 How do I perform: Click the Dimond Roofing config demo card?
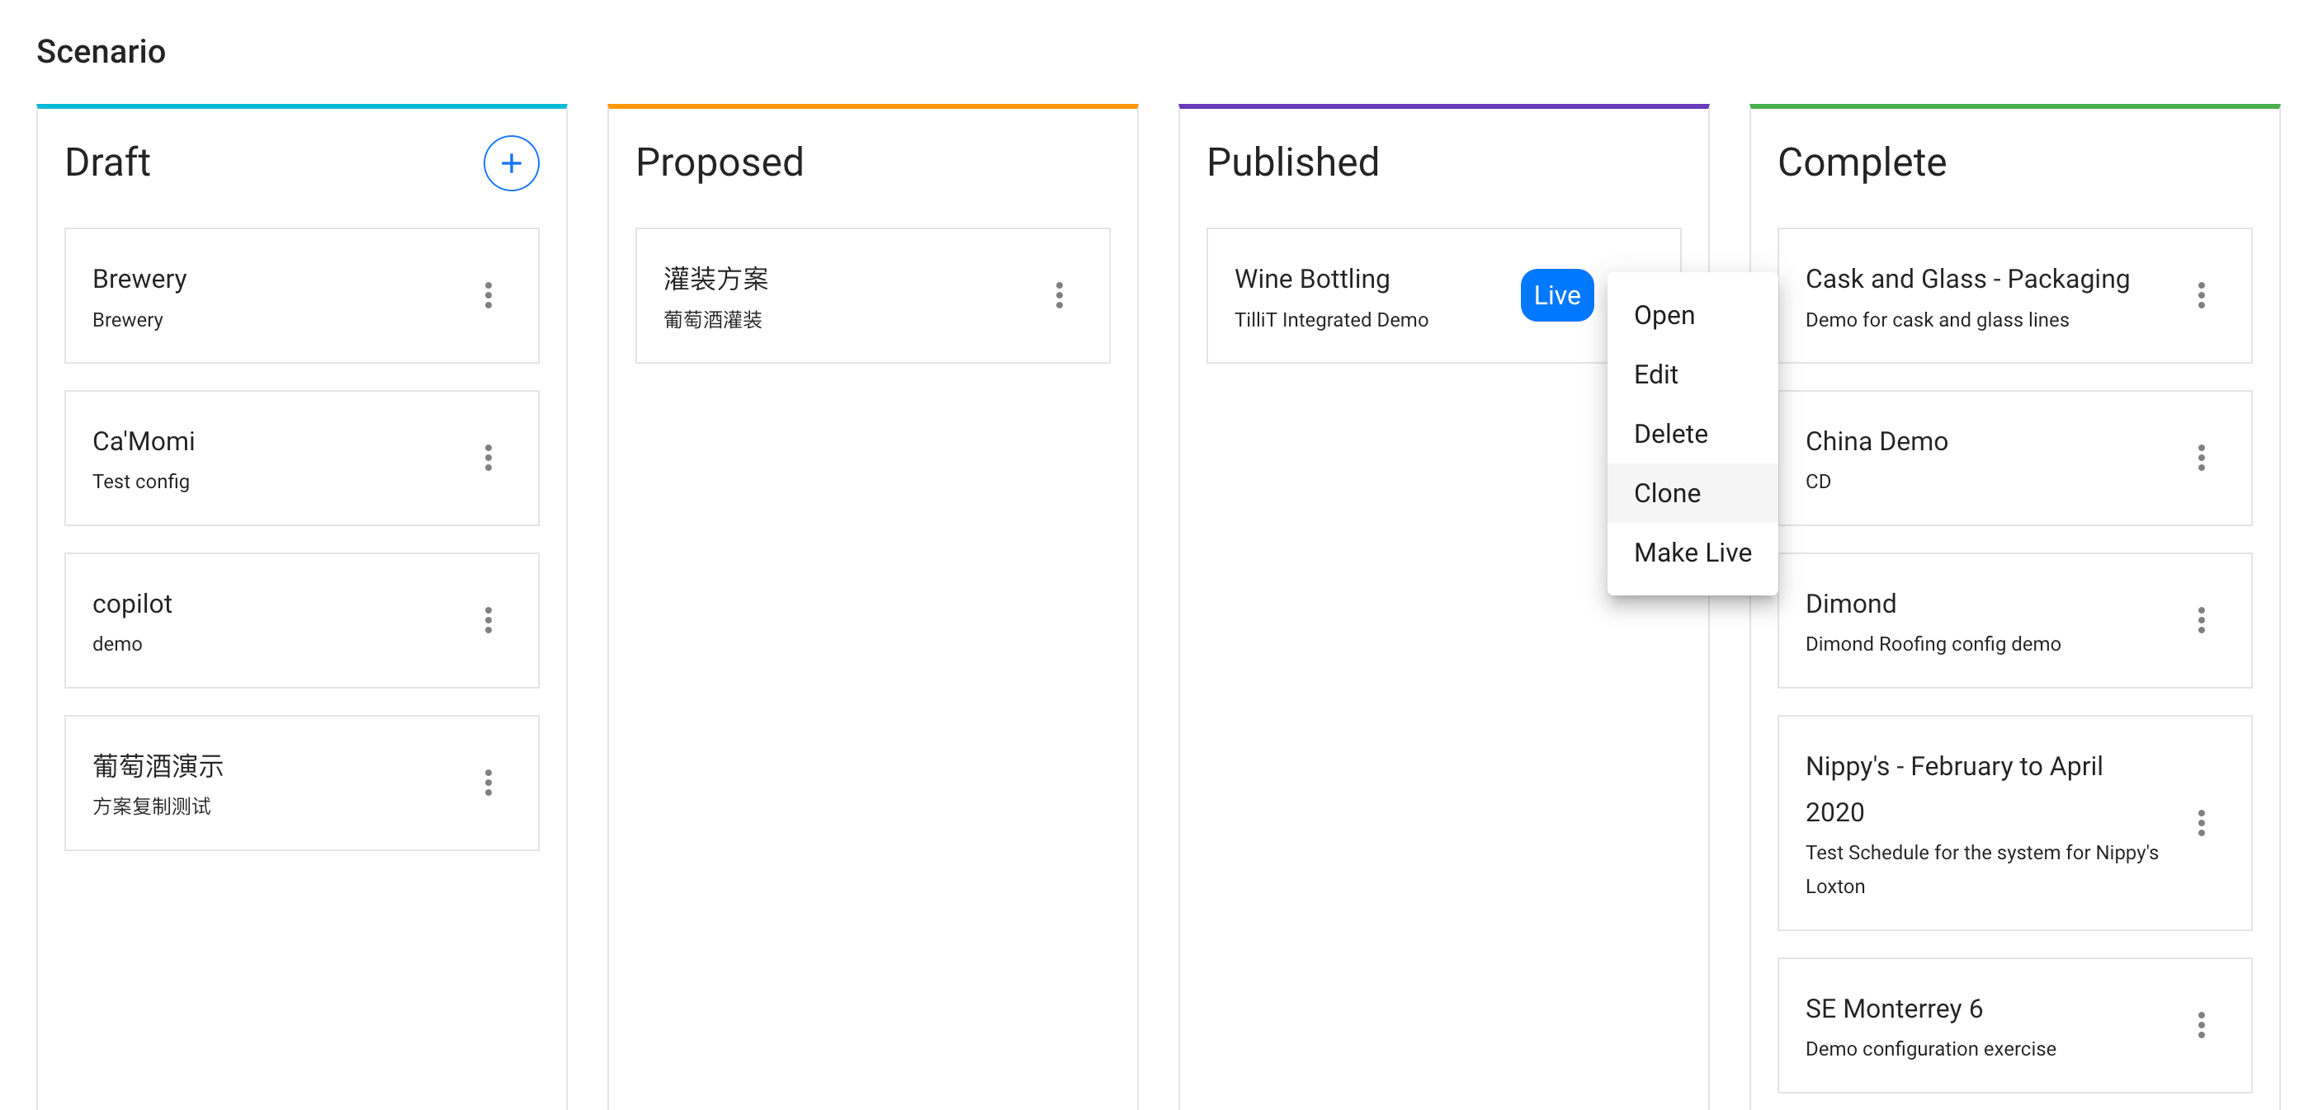pyautogui.click(x=1980, y=621)
